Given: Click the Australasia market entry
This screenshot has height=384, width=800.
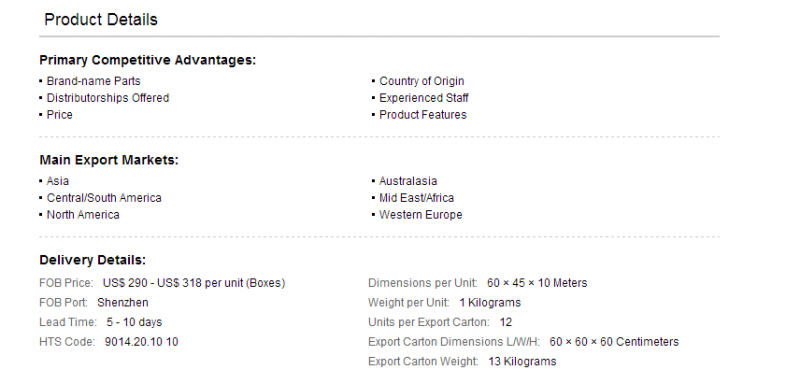Looking at the screenshot, I should pos(408,181).
